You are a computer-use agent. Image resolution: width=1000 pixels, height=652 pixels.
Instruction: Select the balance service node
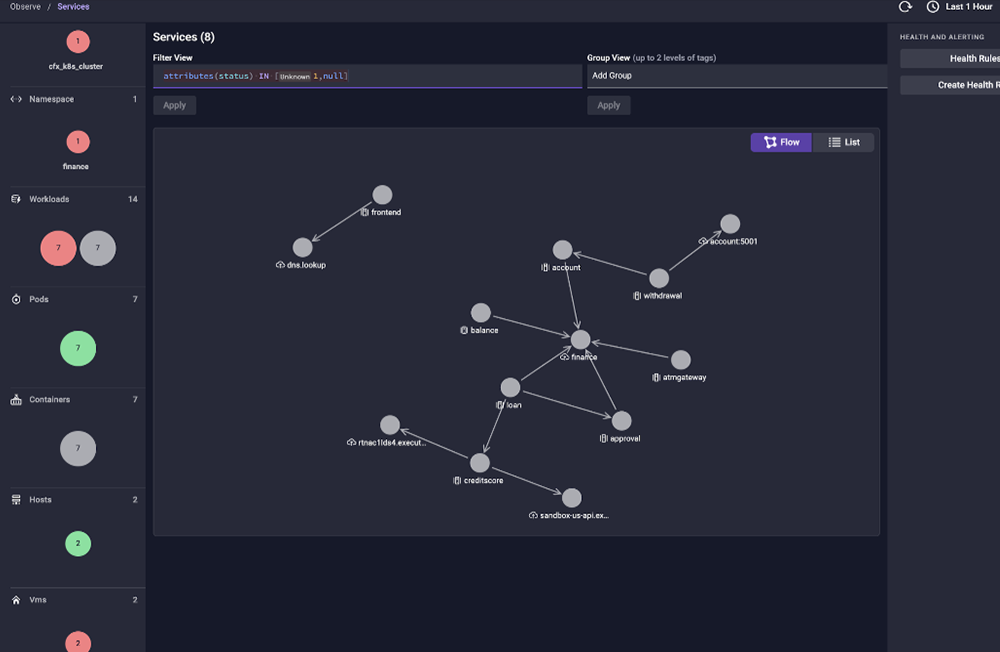click(x=480, y=313)
